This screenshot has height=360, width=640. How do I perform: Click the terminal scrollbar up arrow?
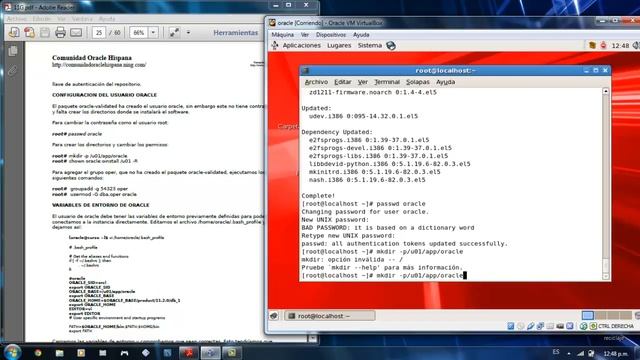(x=606, y=91)
